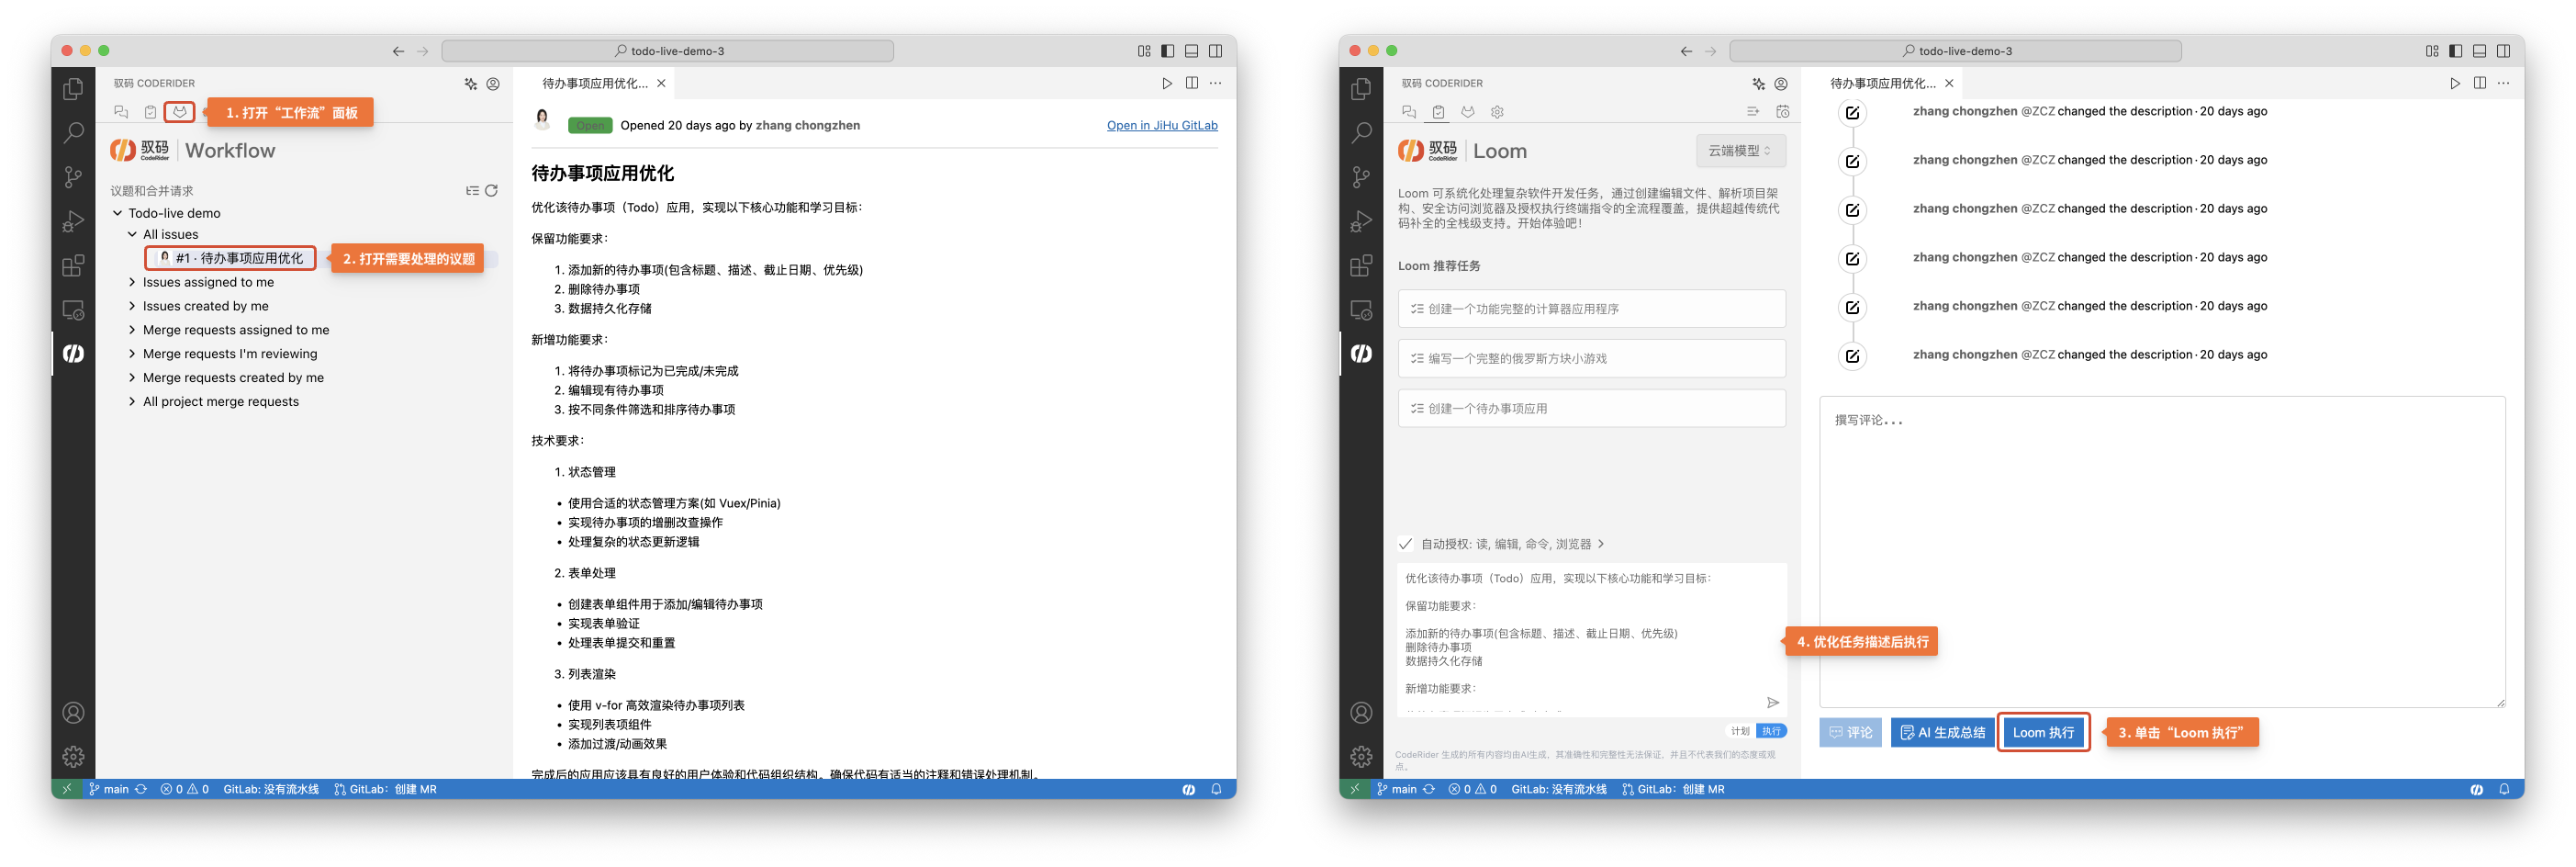Screen dimensions: 2576x867
Task: Expand Issues assigned to me
Action: coord(132,282)
